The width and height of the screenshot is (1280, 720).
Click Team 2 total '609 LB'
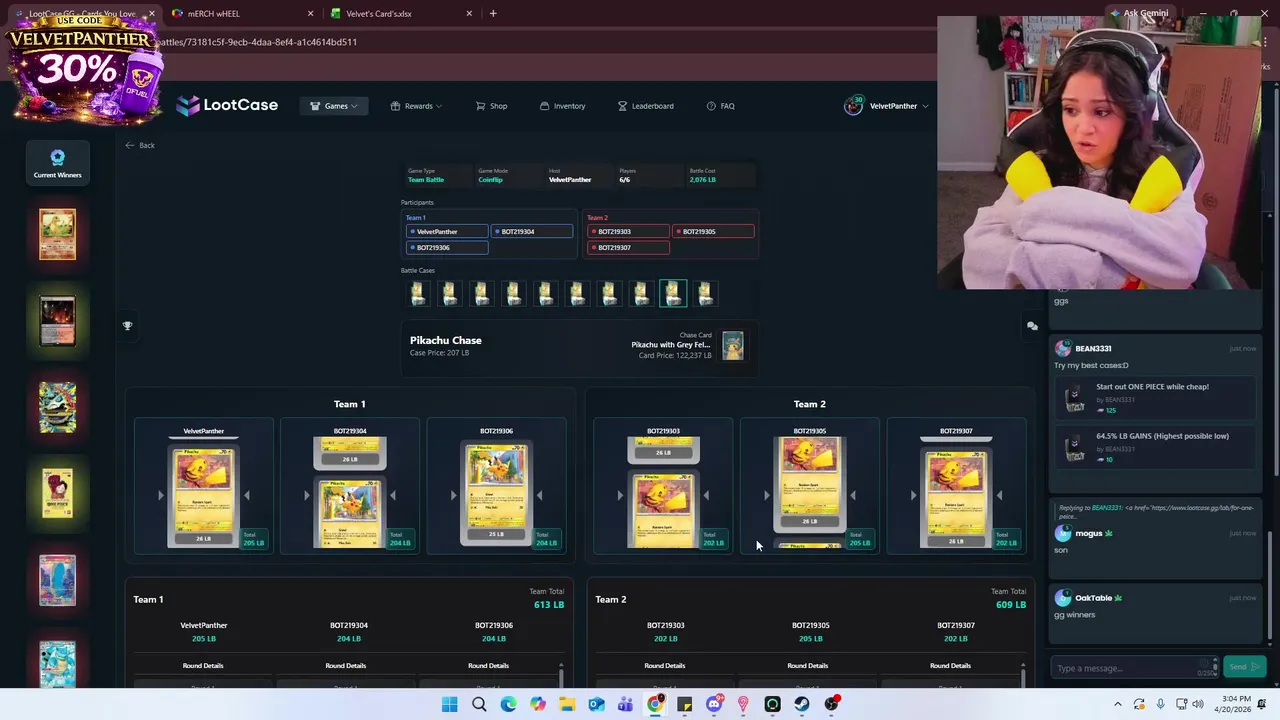click(1011, 605)
